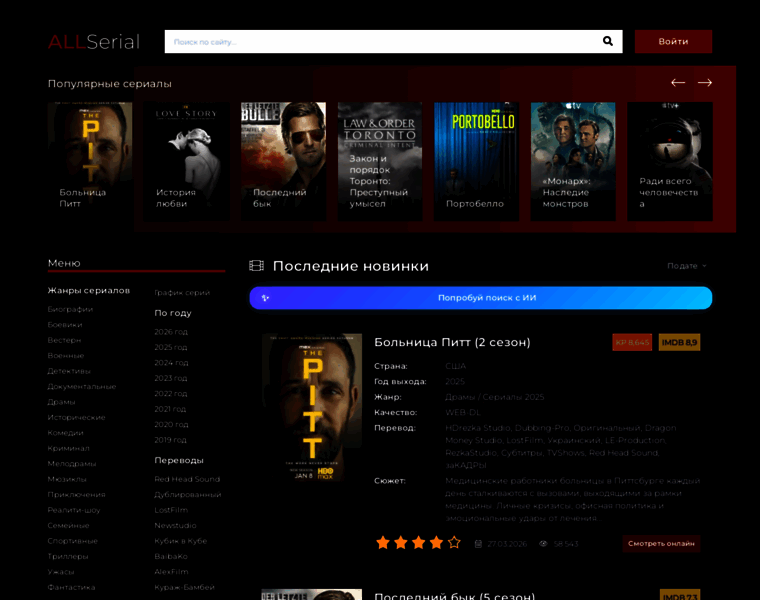Click the search magnifier icon
The height and width of the screenshot is (600, 760).
607,41
